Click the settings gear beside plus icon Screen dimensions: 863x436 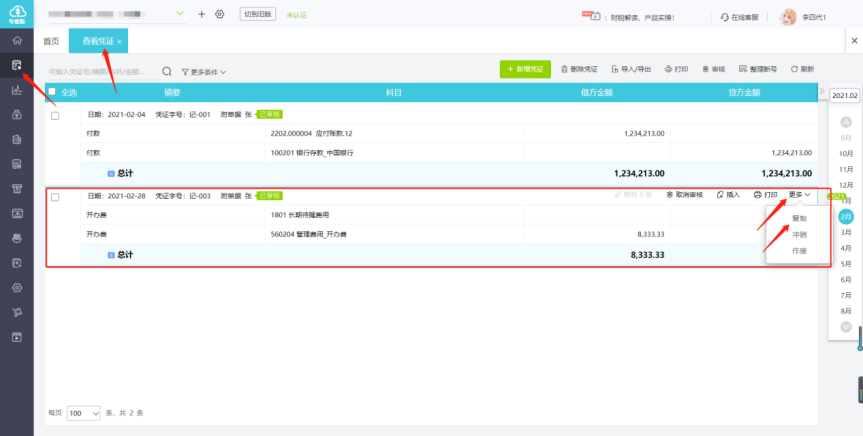click(x=220, y=14)
